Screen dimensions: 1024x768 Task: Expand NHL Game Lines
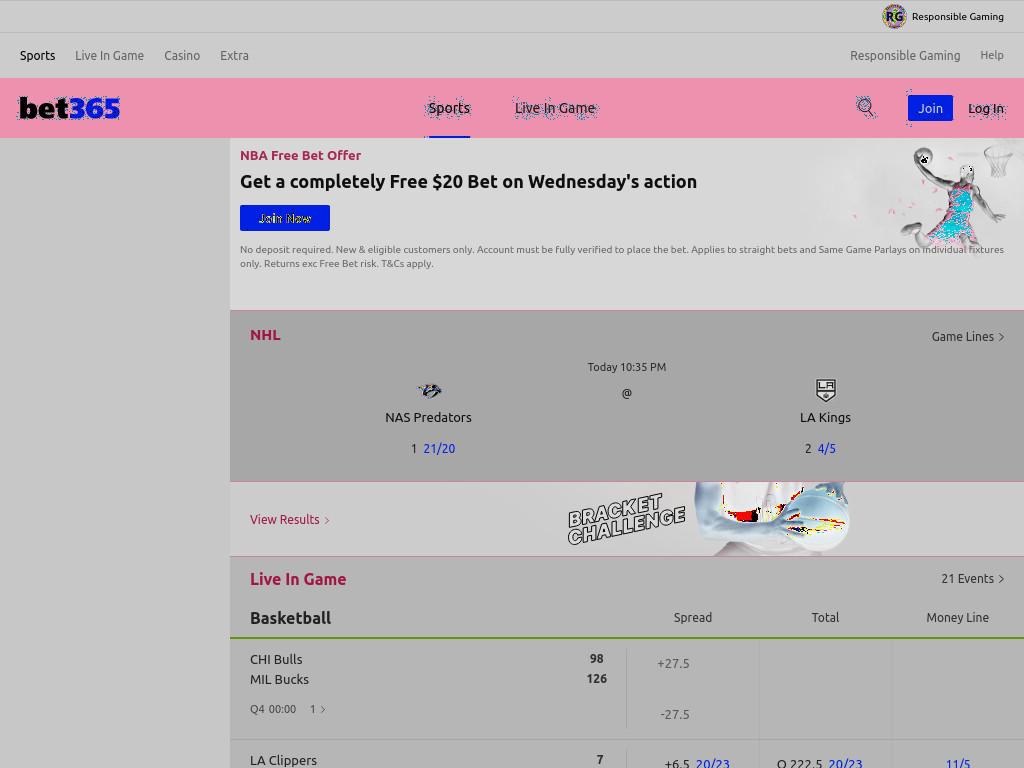(967, 336)
